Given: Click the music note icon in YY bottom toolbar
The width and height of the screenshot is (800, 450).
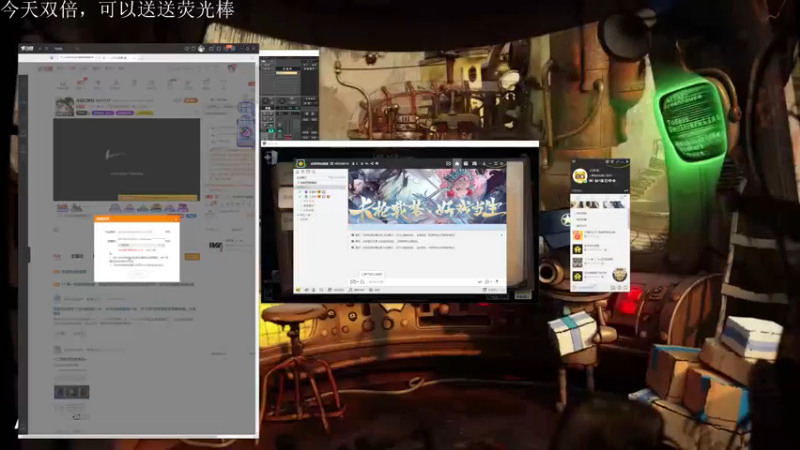Looking at the screenshot, I should pyautogui.click(x=350, y=290).
